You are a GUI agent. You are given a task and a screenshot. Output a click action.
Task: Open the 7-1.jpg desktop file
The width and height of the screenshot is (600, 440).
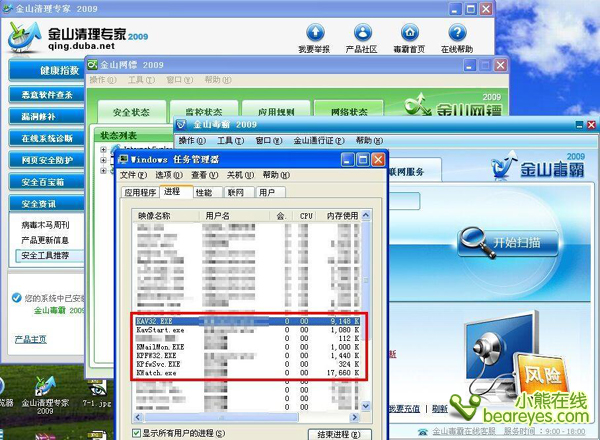click(x=96, y=394)
